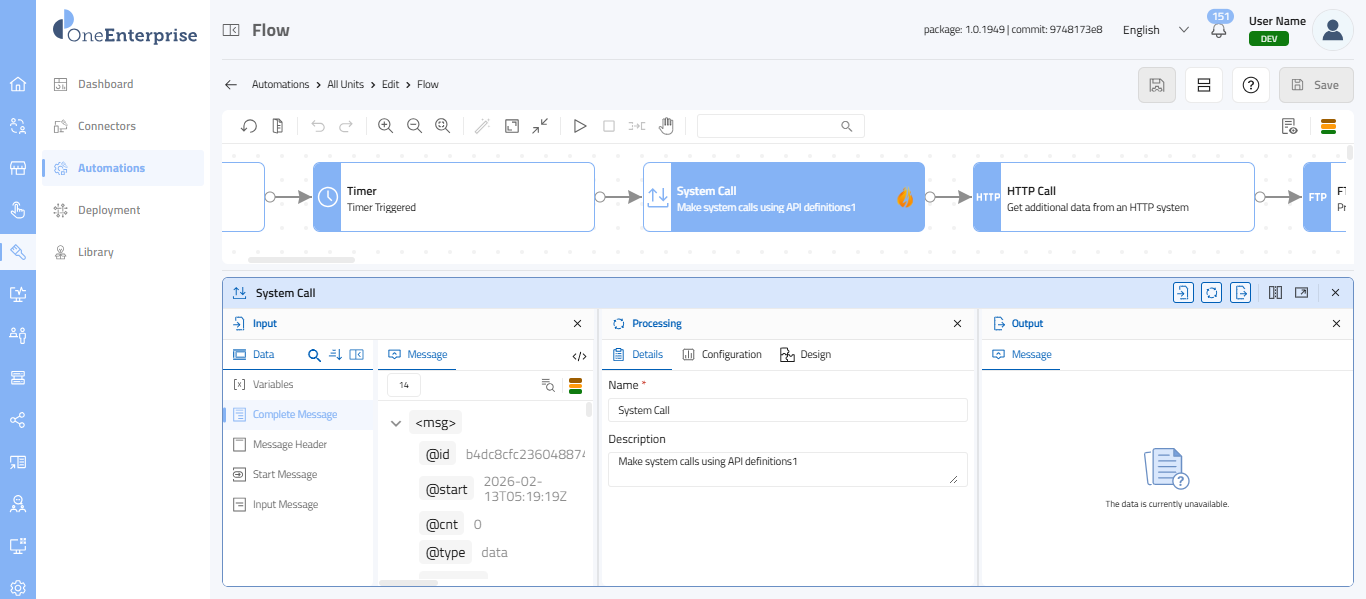This screenshot has height=599, width=1366.
Task: Toggle Processing panel visibility button
Action: [1212, 293]
